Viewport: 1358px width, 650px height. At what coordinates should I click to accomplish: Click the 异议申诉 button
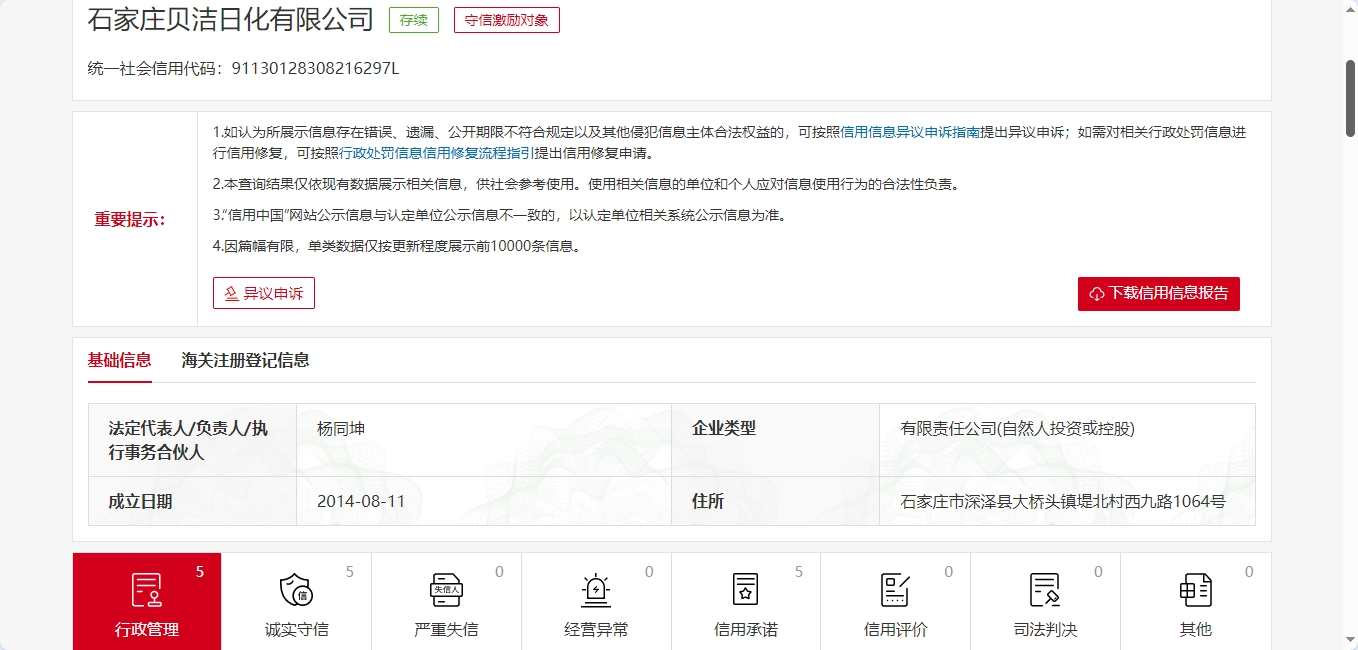(x=264, y=293)
